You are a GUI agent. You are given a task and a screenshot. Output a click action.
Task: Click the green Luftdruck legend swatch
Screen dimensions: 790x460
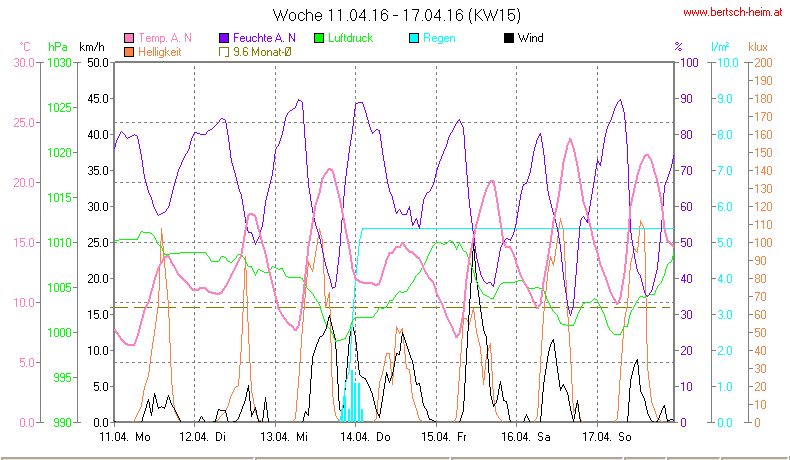pos(319,38)
